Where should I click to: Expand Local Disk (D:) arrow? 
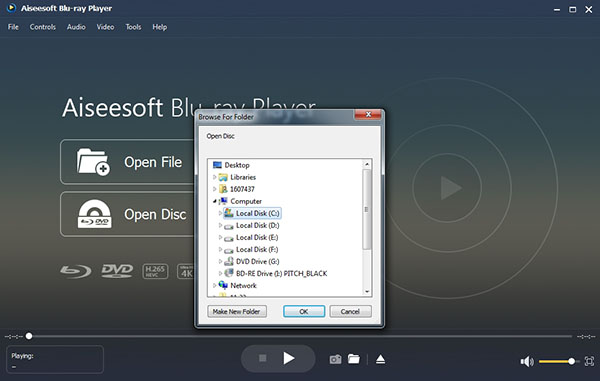pyautogui.click(x=220, y=225)
